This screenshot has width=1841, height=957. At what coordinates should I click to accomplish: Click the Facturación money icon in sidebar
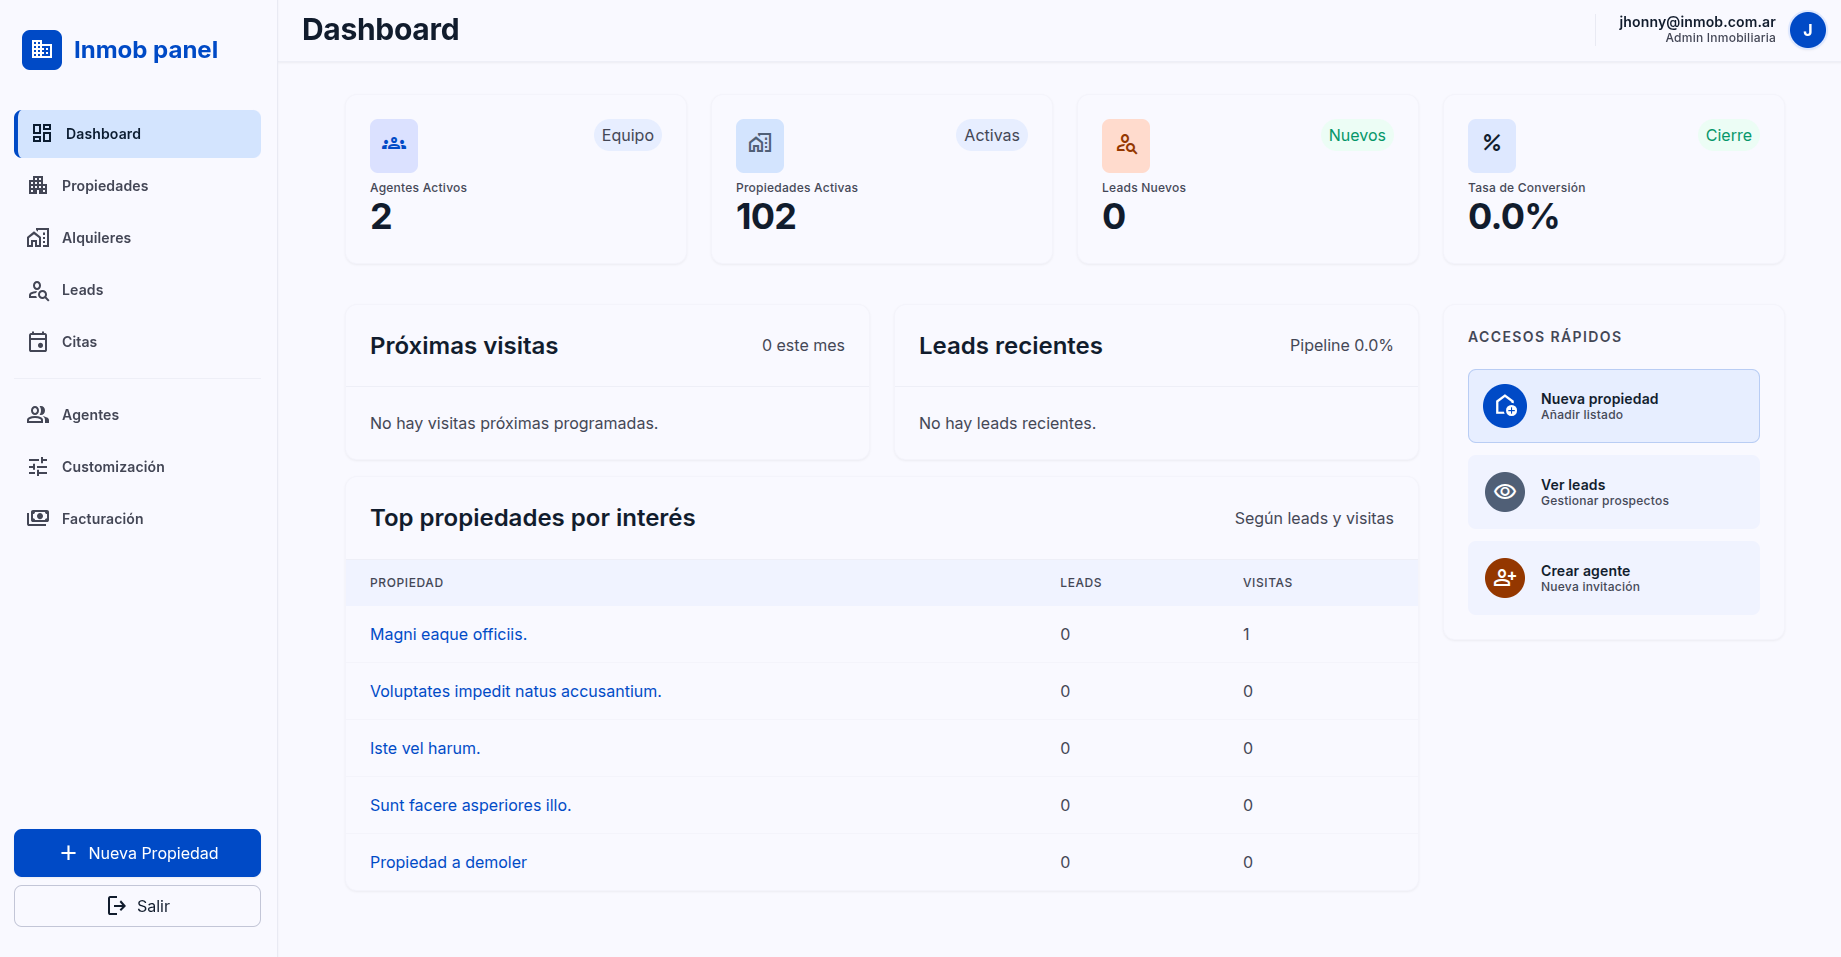pyautogui.click(x=38, y=519)
